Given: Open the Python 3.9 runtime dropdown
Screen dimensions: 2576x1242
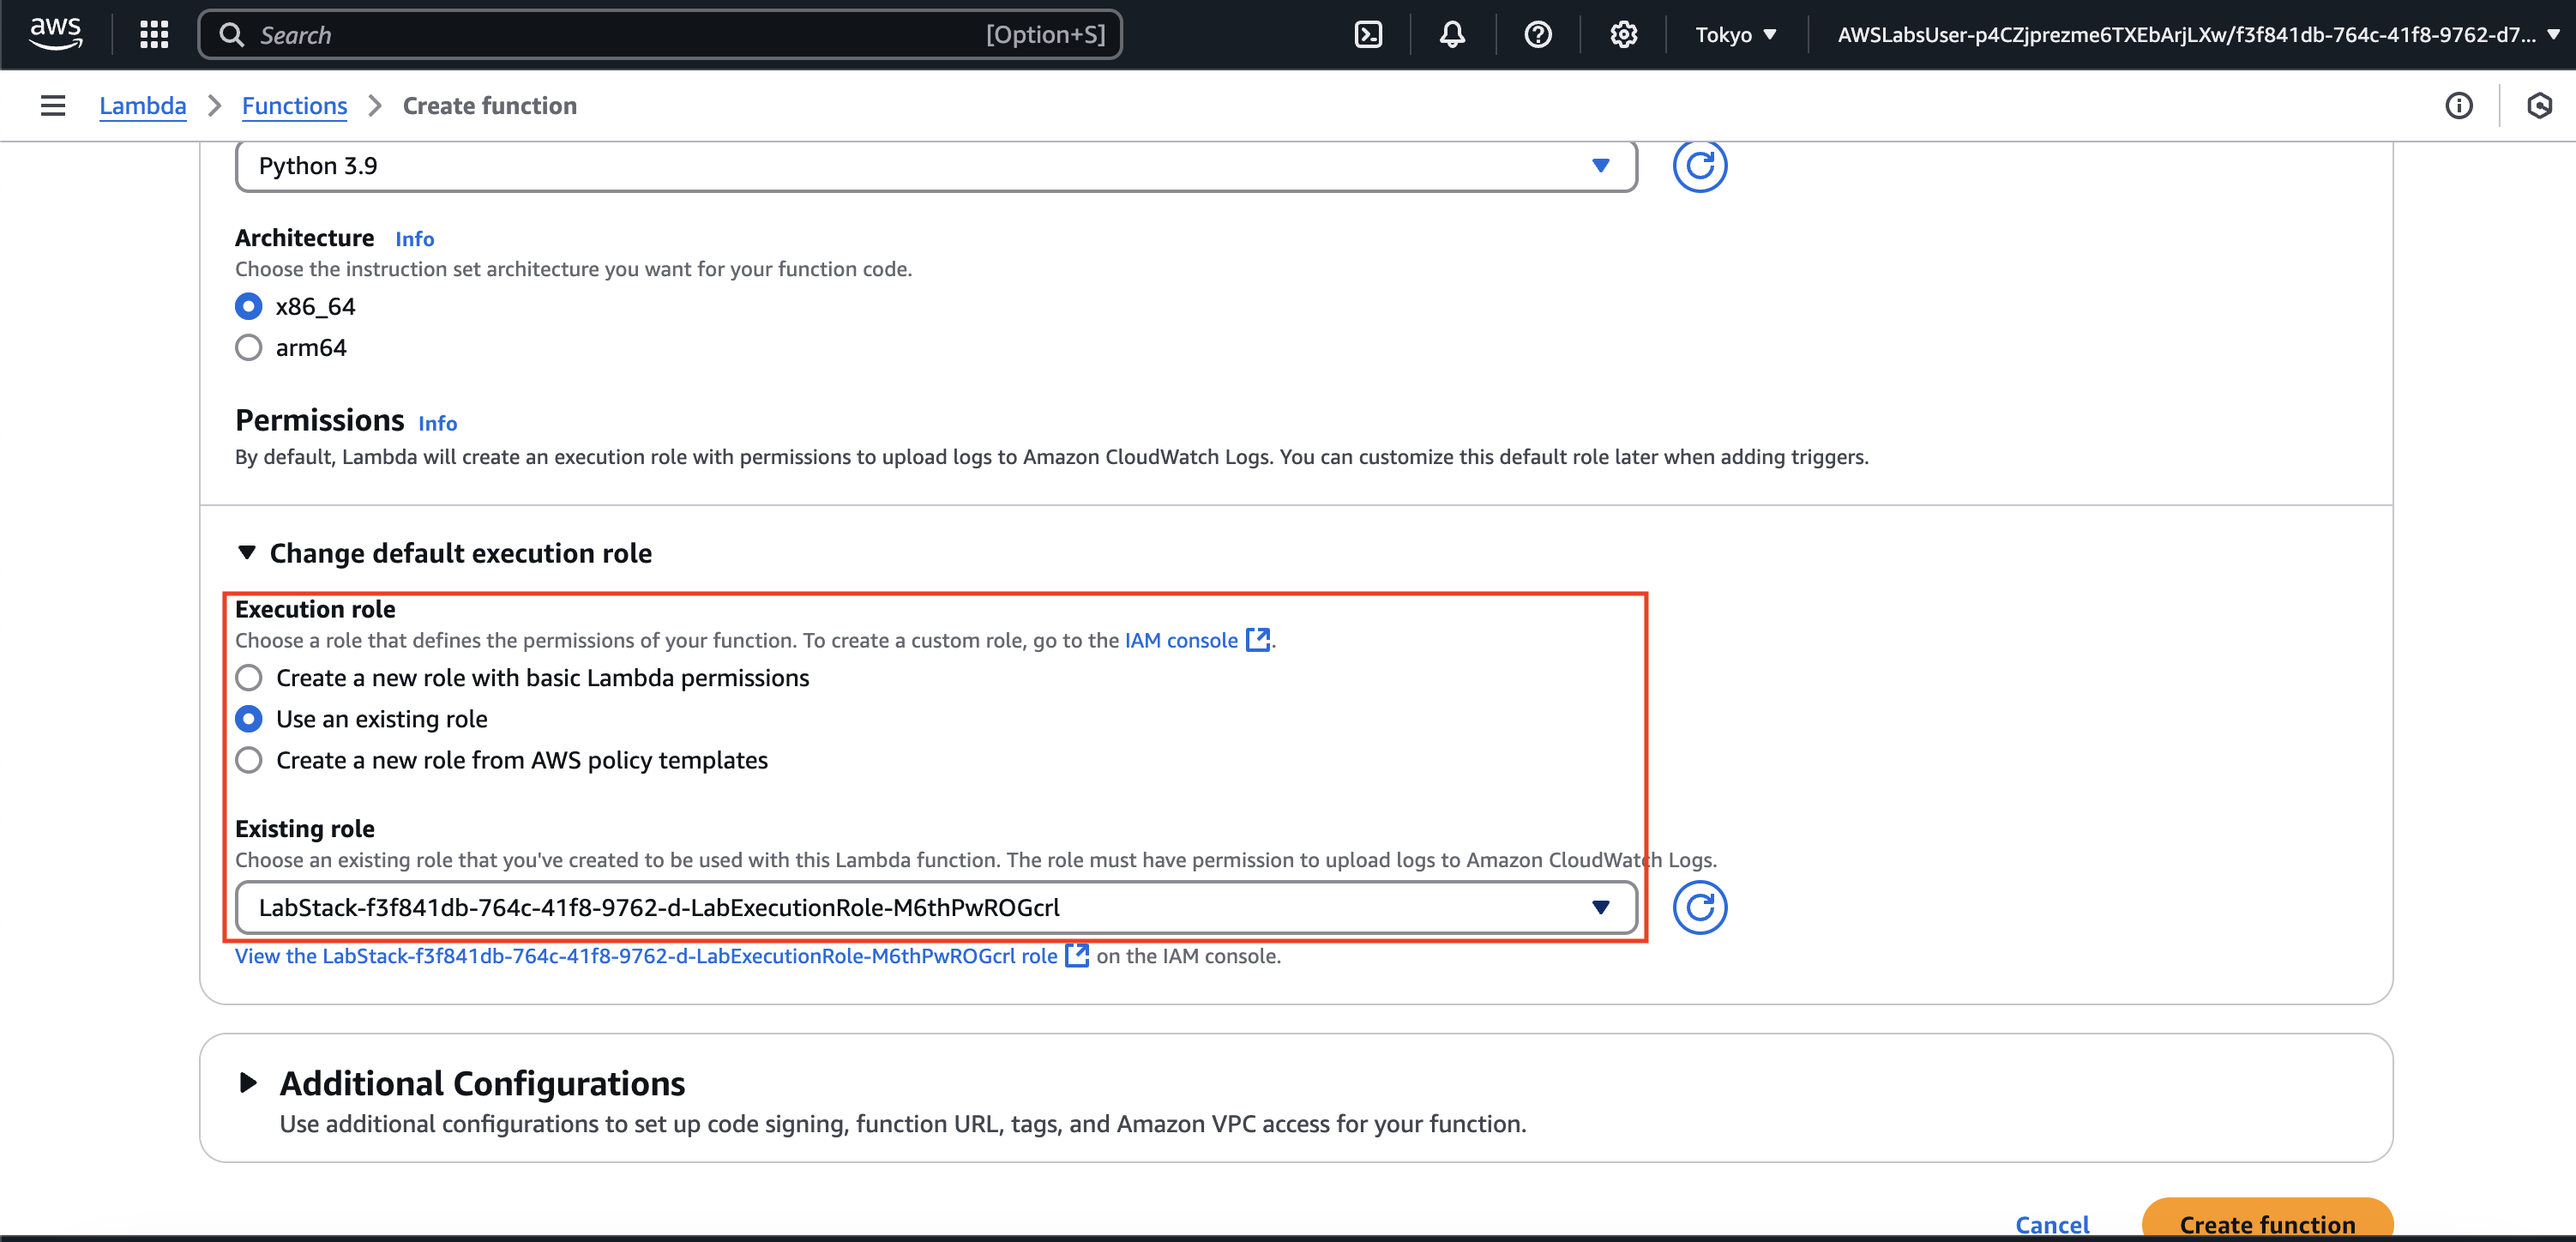Looking at the screenshot, I should pos(935,166).
